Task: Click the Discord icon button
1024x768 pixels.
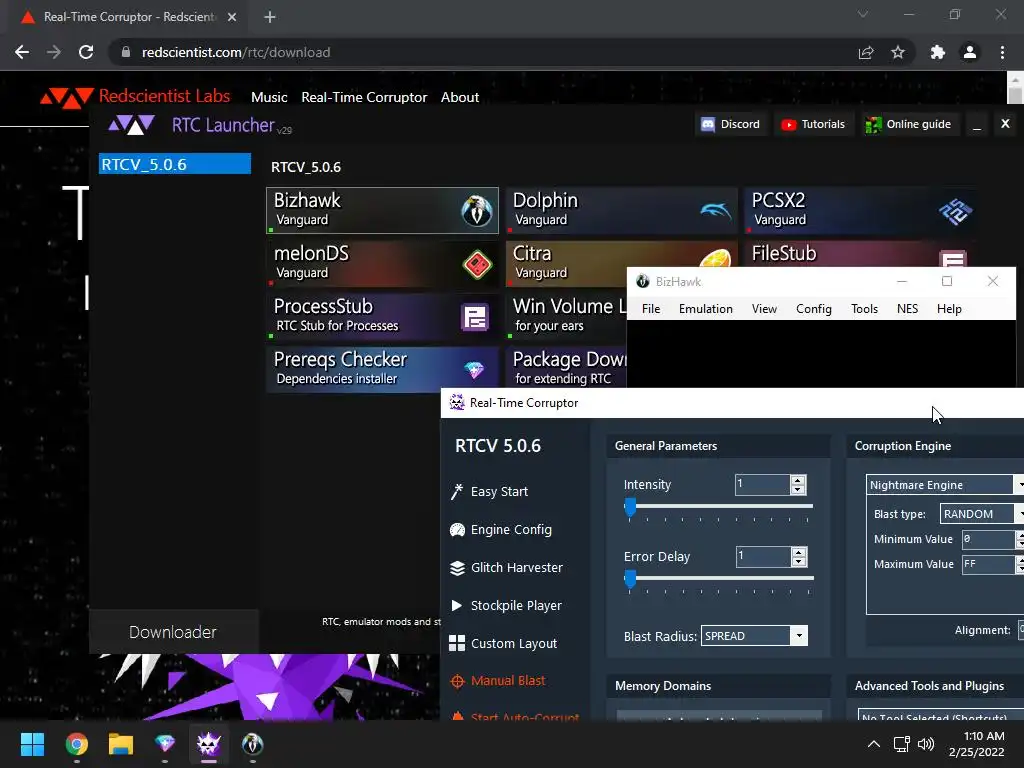Action: pyautogui.click(x=730, y=124)
